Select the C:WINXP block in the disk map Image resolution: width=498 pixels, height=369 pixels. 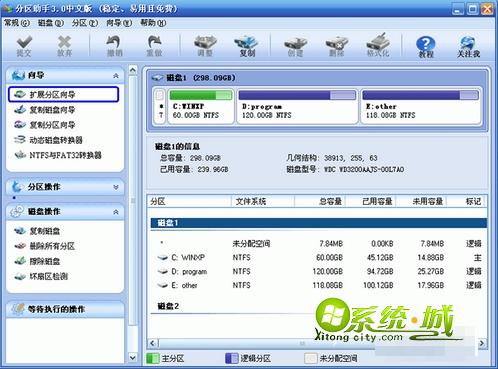(201, 106)
